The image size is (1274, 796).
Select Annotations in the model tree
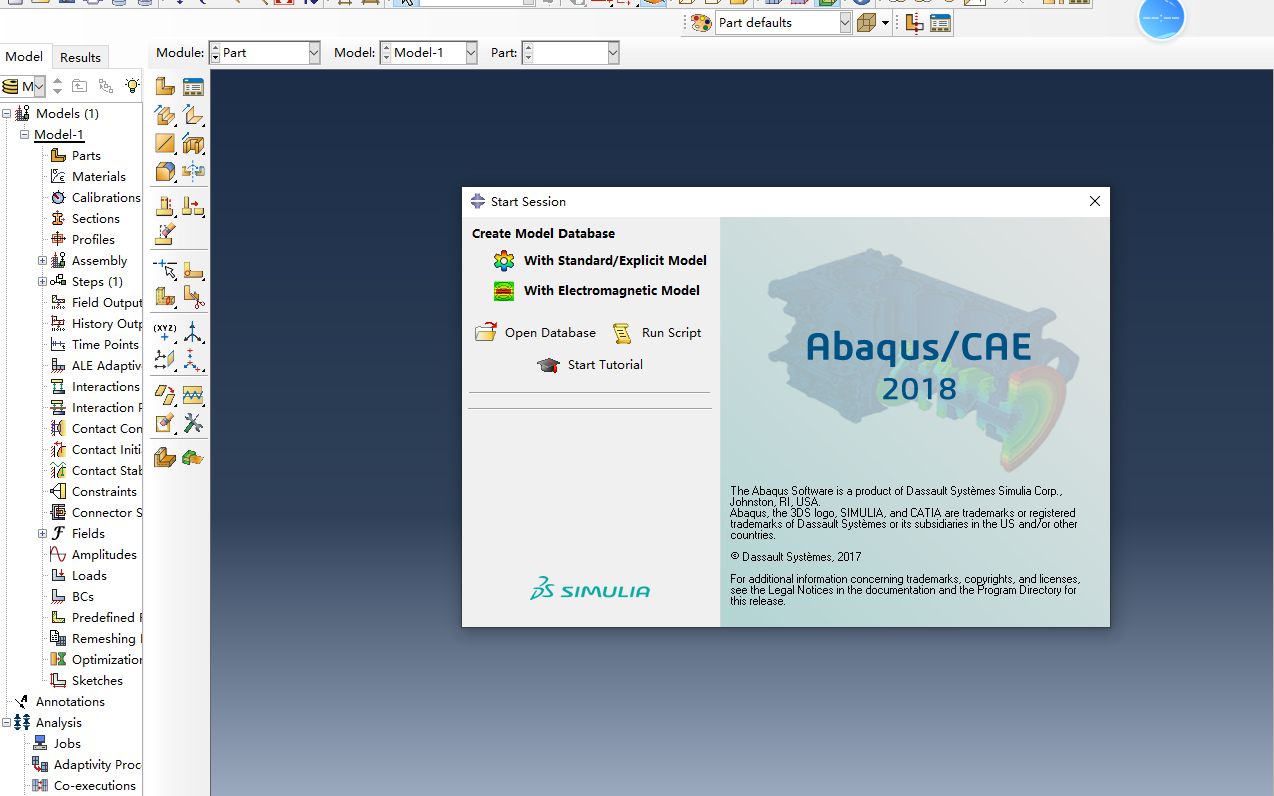tap(70, 701)
